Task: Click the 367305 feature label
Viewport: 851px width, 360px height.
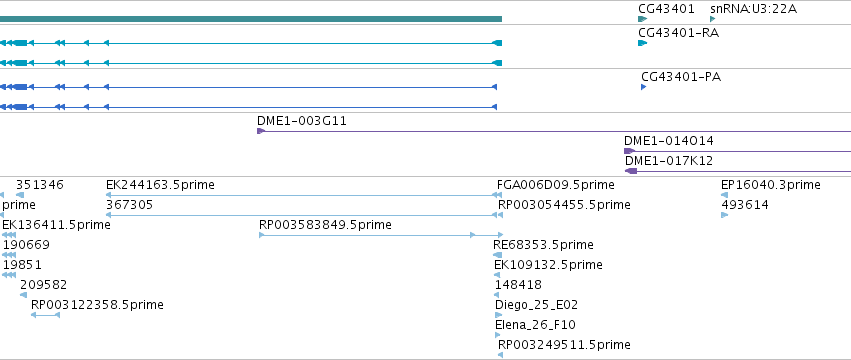Action: (x=130, y=205)
